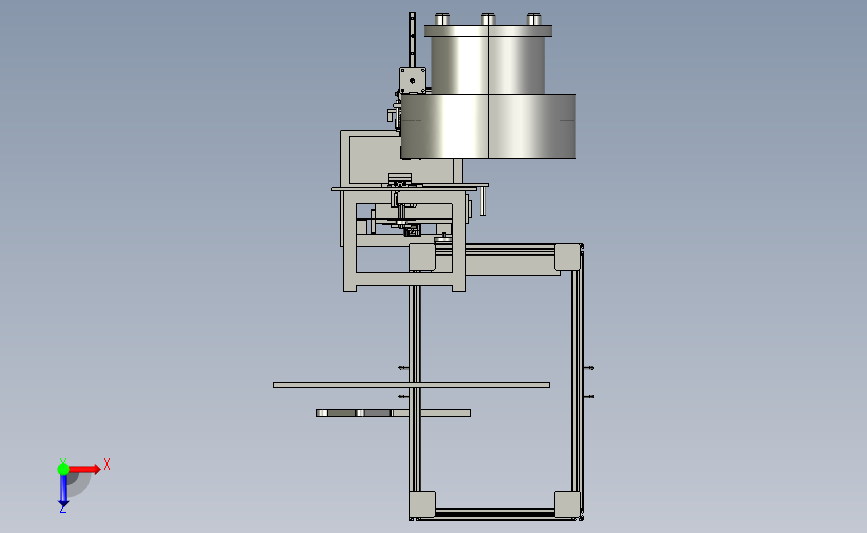The width and height of the screenshot is (867, 533).
Task: Select the bottom-left corner block of the frame
Action: (x=422, y=504)
